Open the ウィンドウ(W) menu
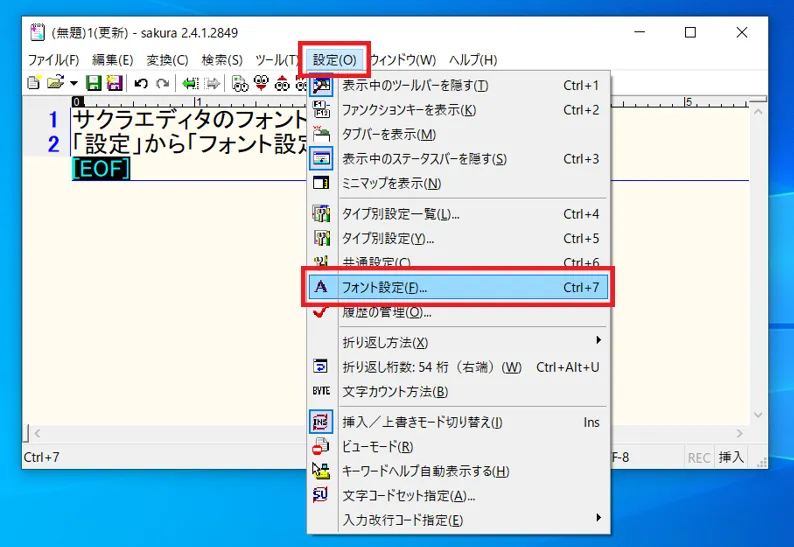Image resolution: width=794 pixels, height=547 pixels. click(403, 60)
